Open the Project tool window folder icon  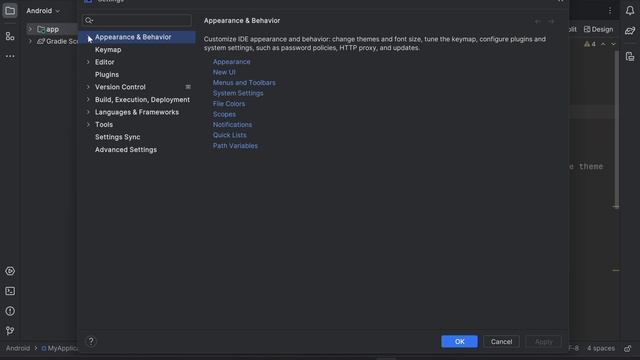click(x=10, y=11)
